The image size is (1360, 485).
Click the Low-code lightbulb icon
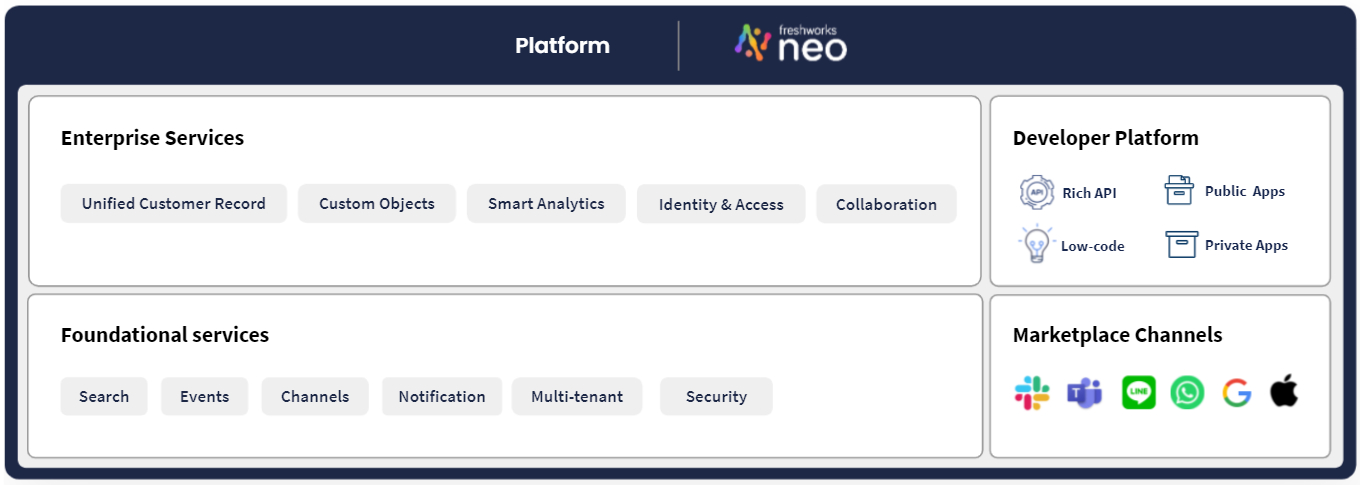(x=1036, y=245)
